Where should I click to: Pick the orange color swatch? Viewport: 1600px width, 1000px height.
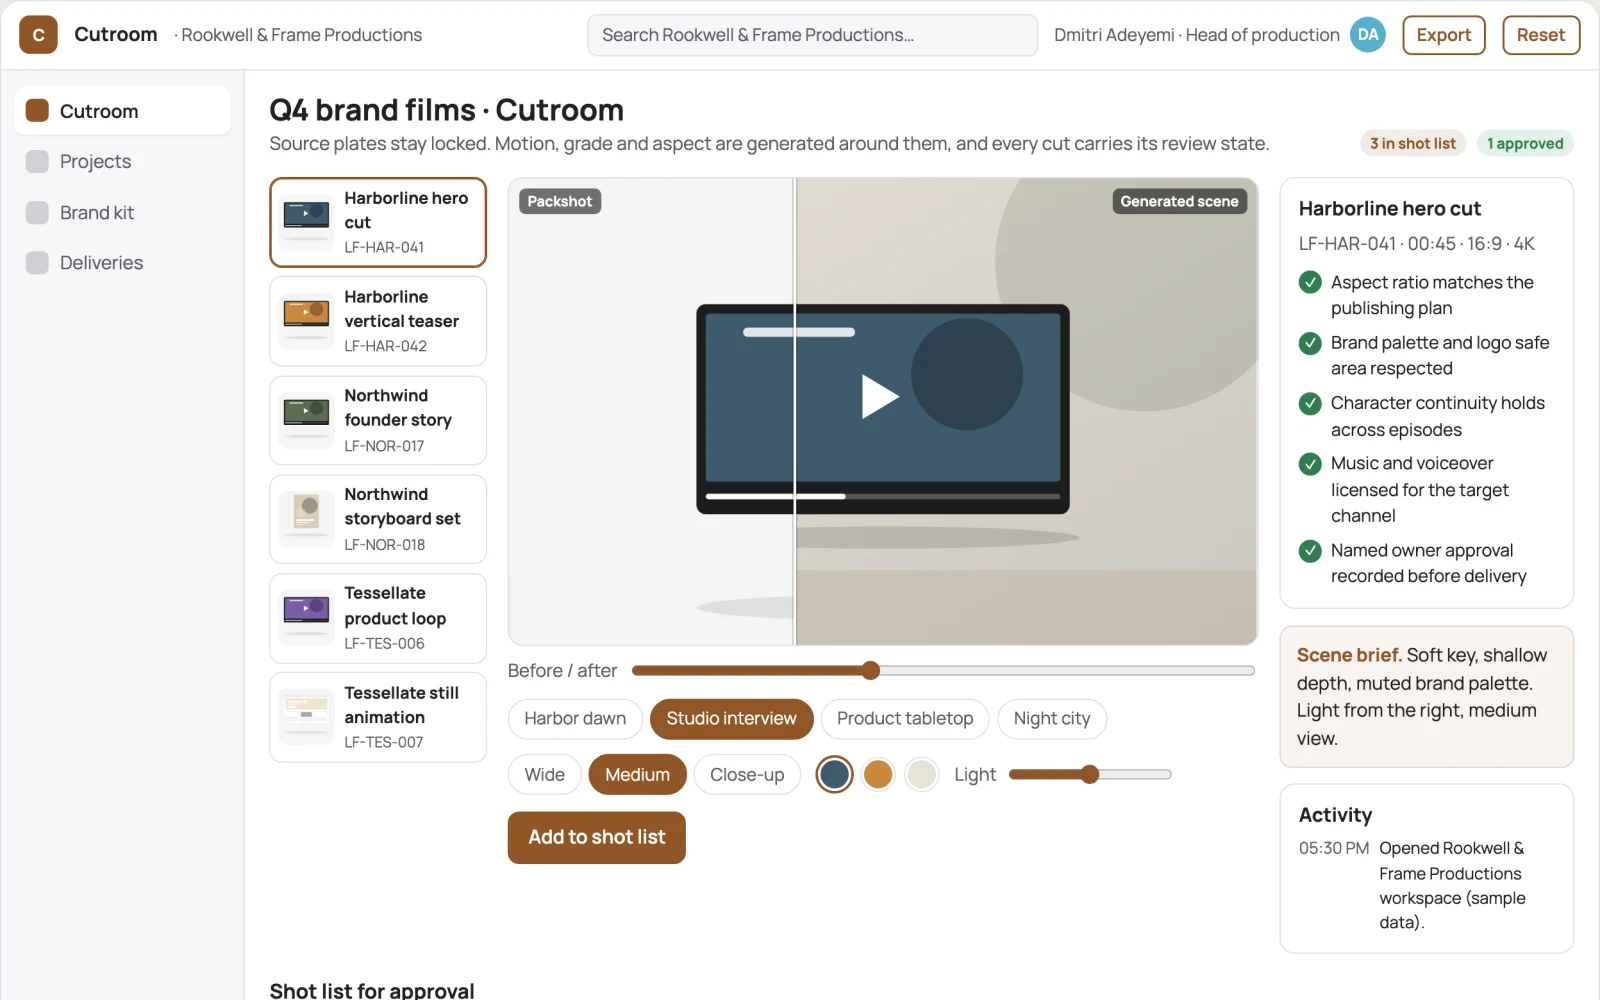tap(878, 774)
